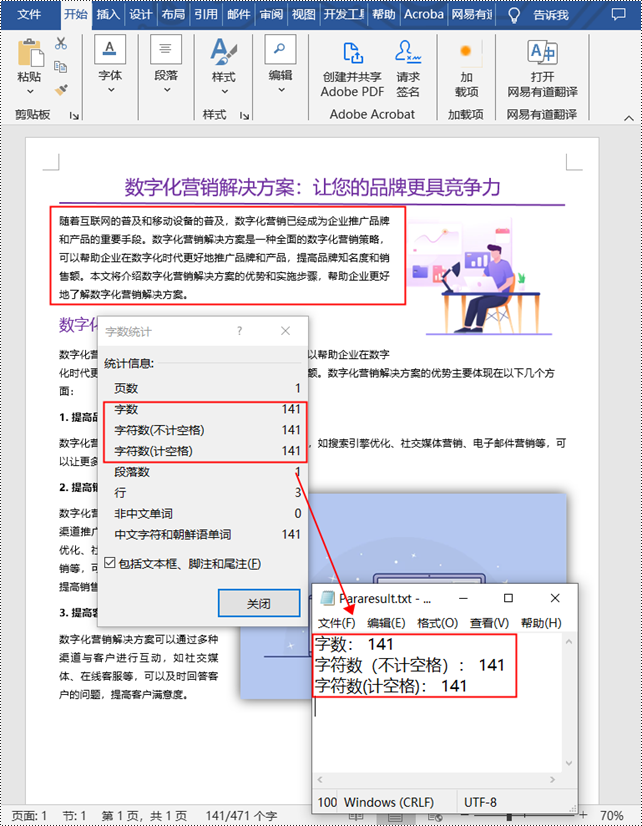
Task: Close the Pararesult.txt Notepad window
Action: pos(555,598)
